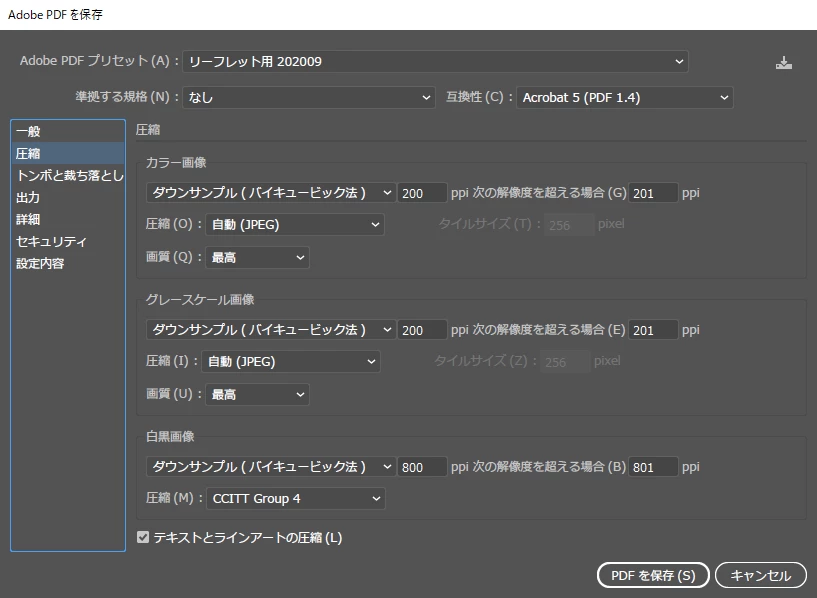Open グレースケール画像 圧縮 (I) dropdown
Image resolution: width=817 pixels, height=598 pixels.
[x=291, y=362]
